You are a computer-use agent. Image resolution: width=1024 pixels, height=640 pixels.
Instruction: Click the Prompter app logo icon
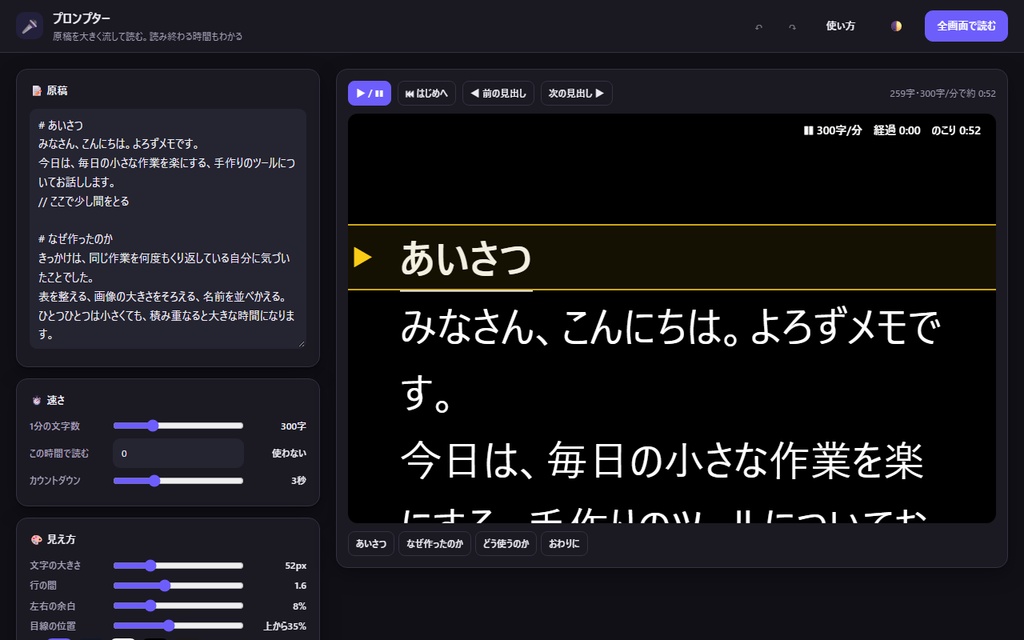29,26
